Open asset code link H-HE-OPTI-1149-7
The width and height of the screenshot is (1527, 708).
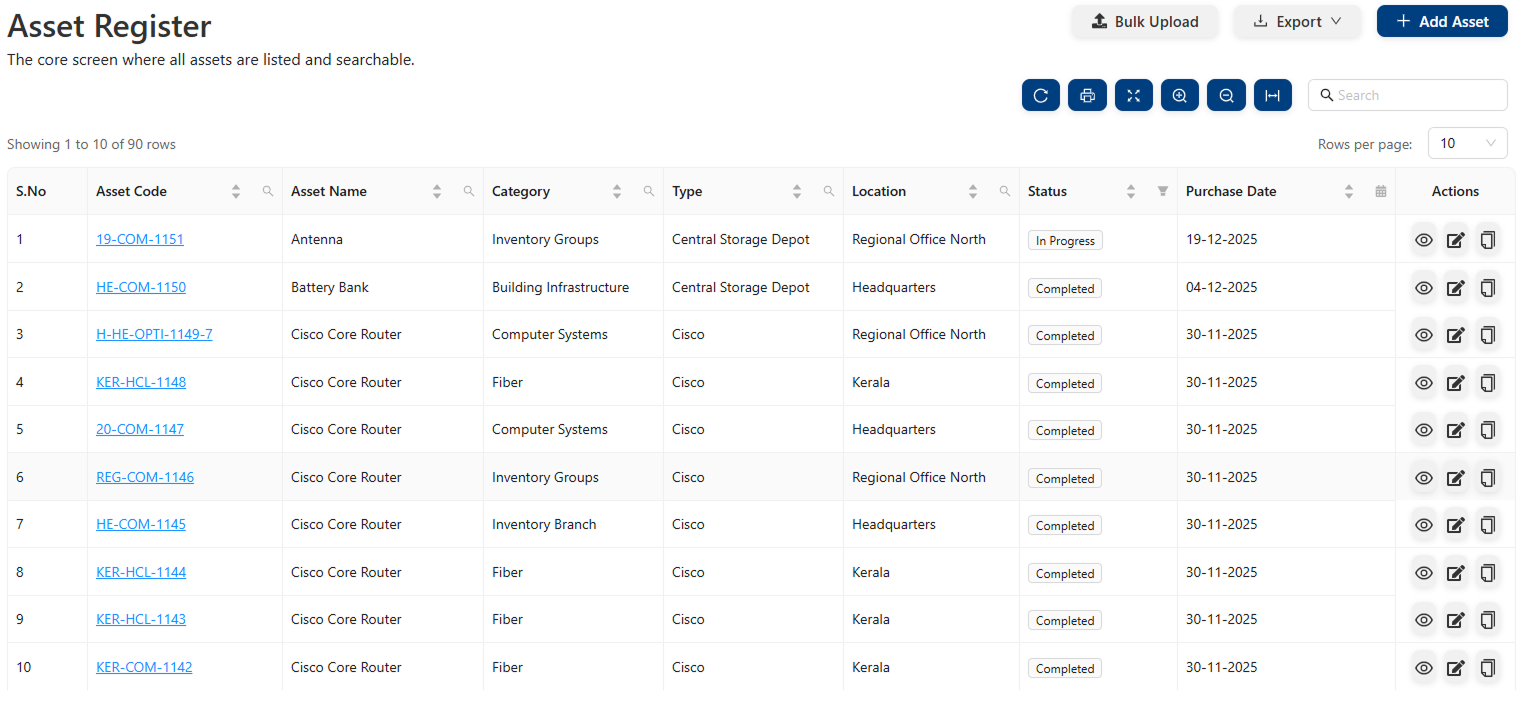click(x=154, y=335)
